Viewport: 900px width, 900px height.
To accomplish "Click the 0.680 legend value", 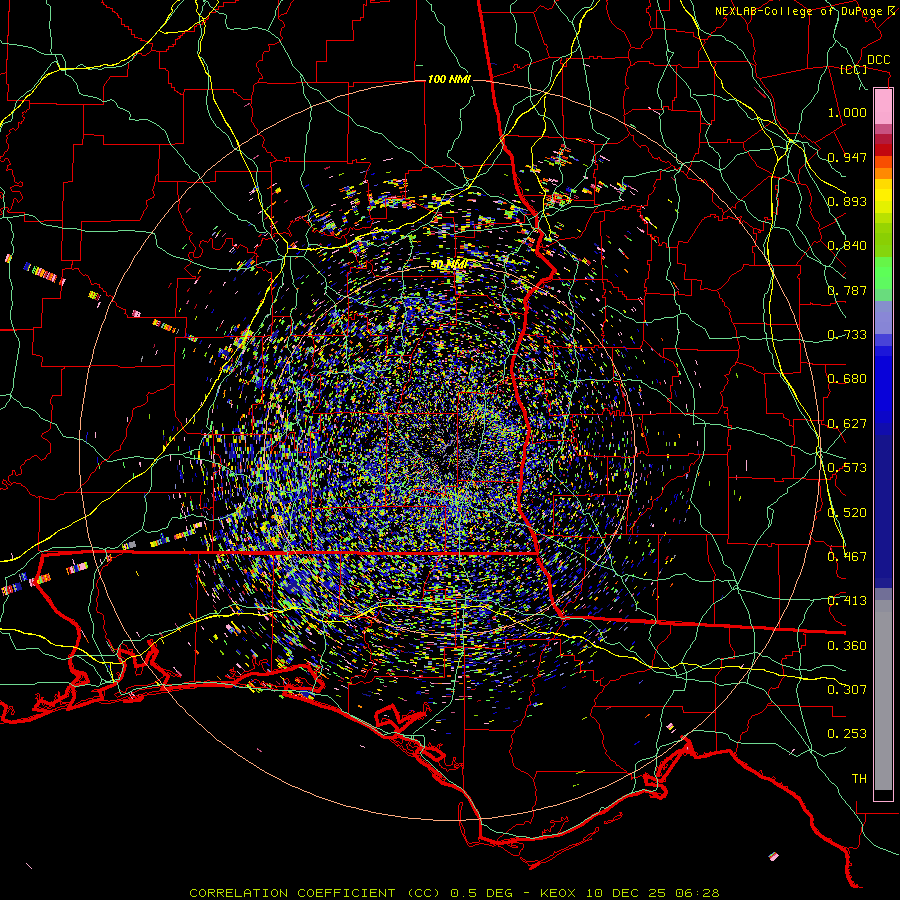I will pos(847,379).
